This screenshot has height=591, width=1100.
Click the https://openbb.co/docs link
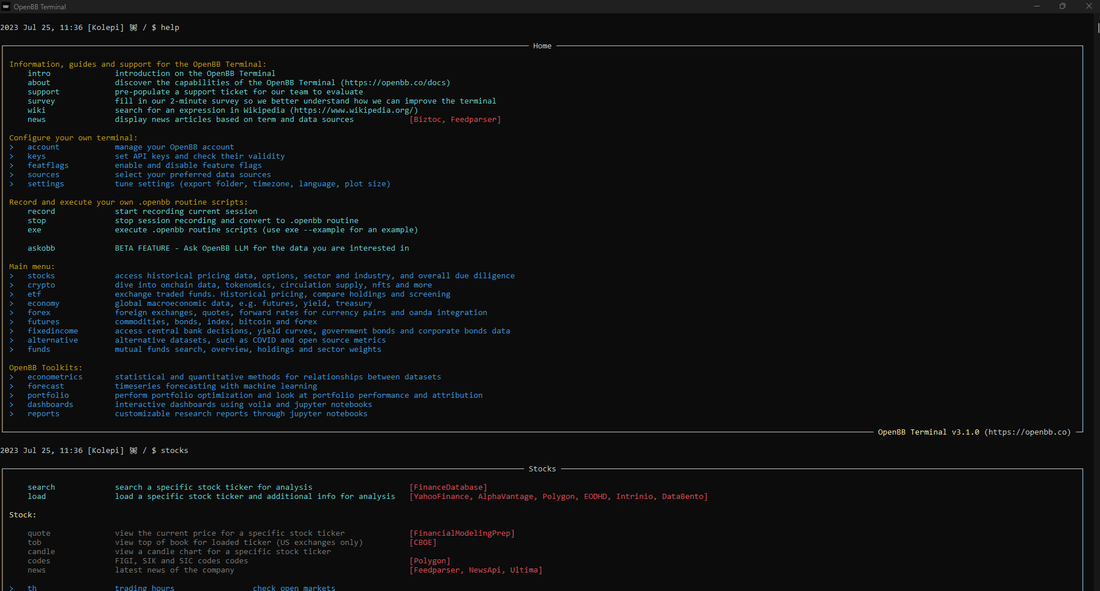[396, 82]
